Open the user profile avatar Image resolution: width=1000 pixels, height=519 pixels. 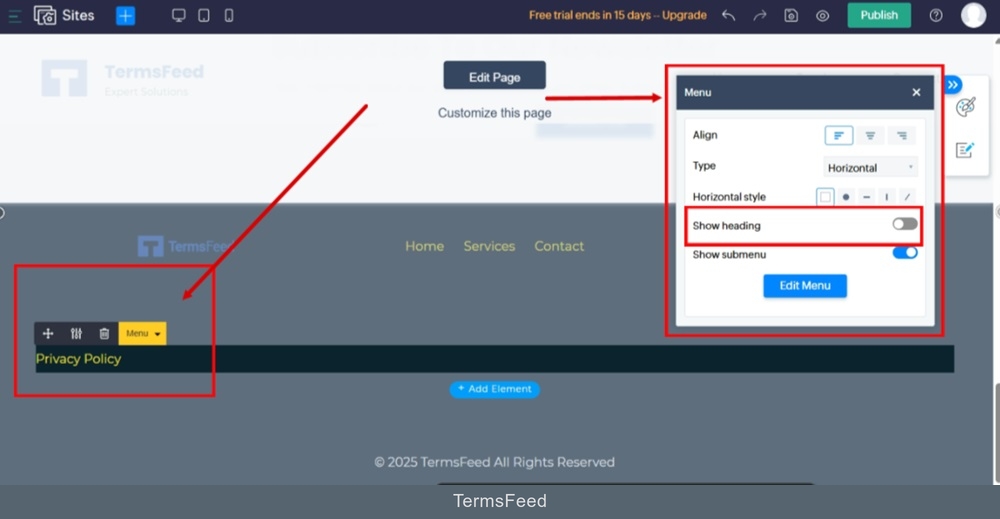tap(973, 15)
